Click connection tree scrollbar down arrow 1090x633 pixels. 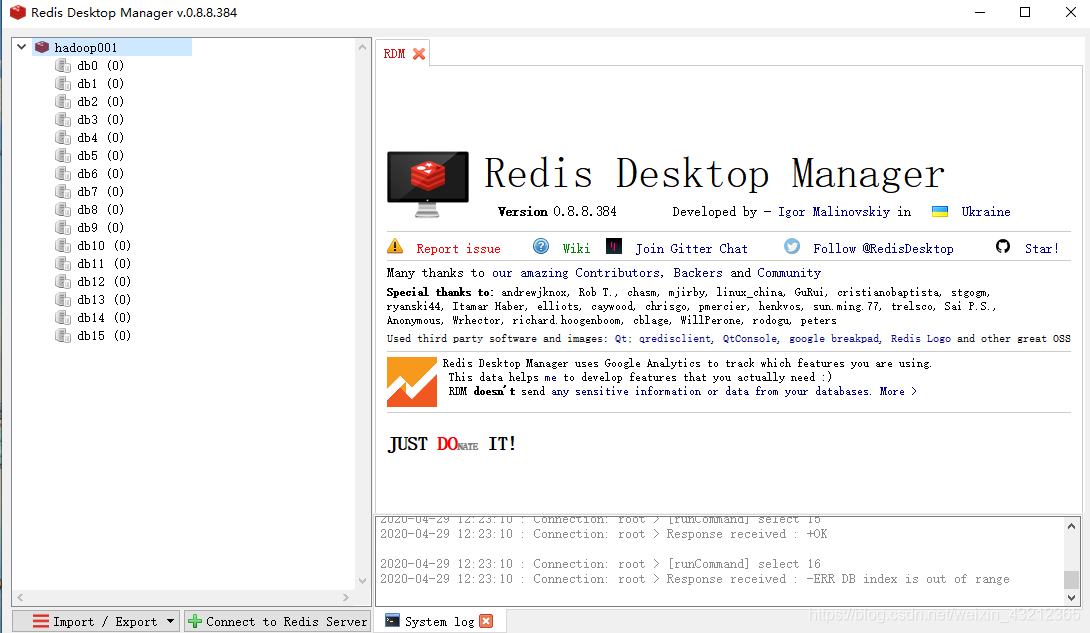click(x=362, y=581)
